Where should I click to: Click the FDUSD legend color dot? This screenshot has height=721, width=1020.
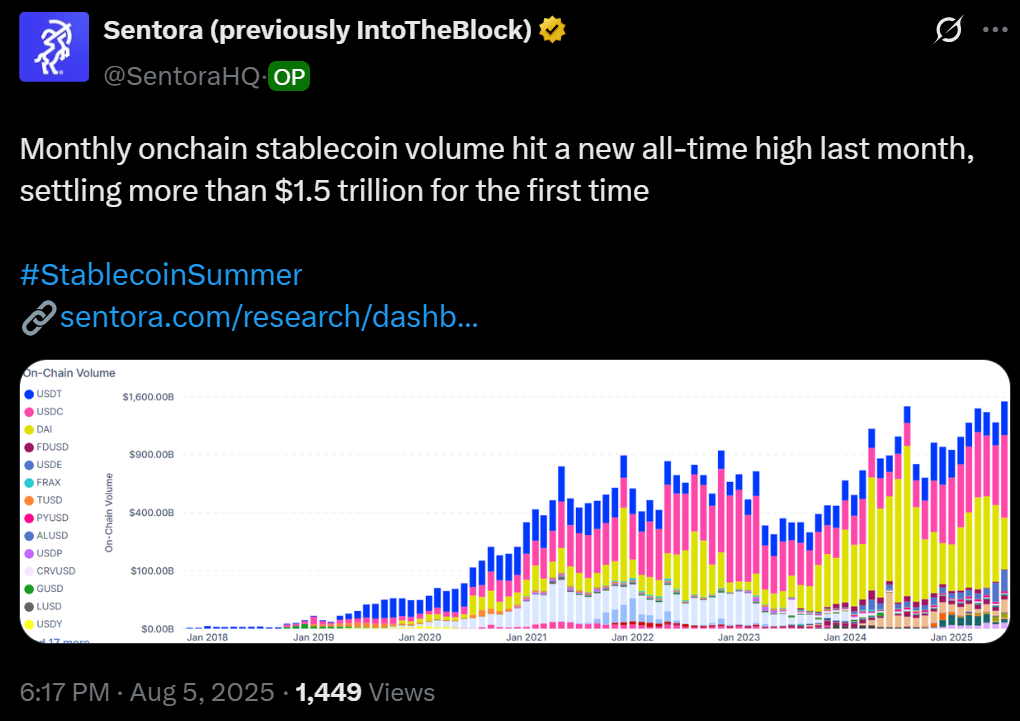29,448
